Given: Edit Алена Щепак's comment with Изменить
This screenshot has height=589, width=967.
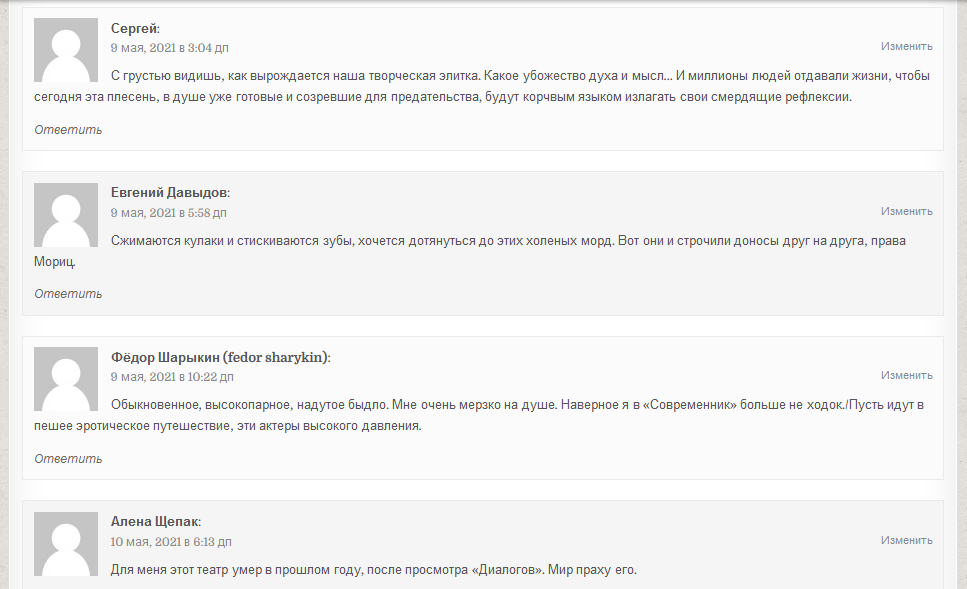Looking at the screenshot, I should (x=907, y=540).
